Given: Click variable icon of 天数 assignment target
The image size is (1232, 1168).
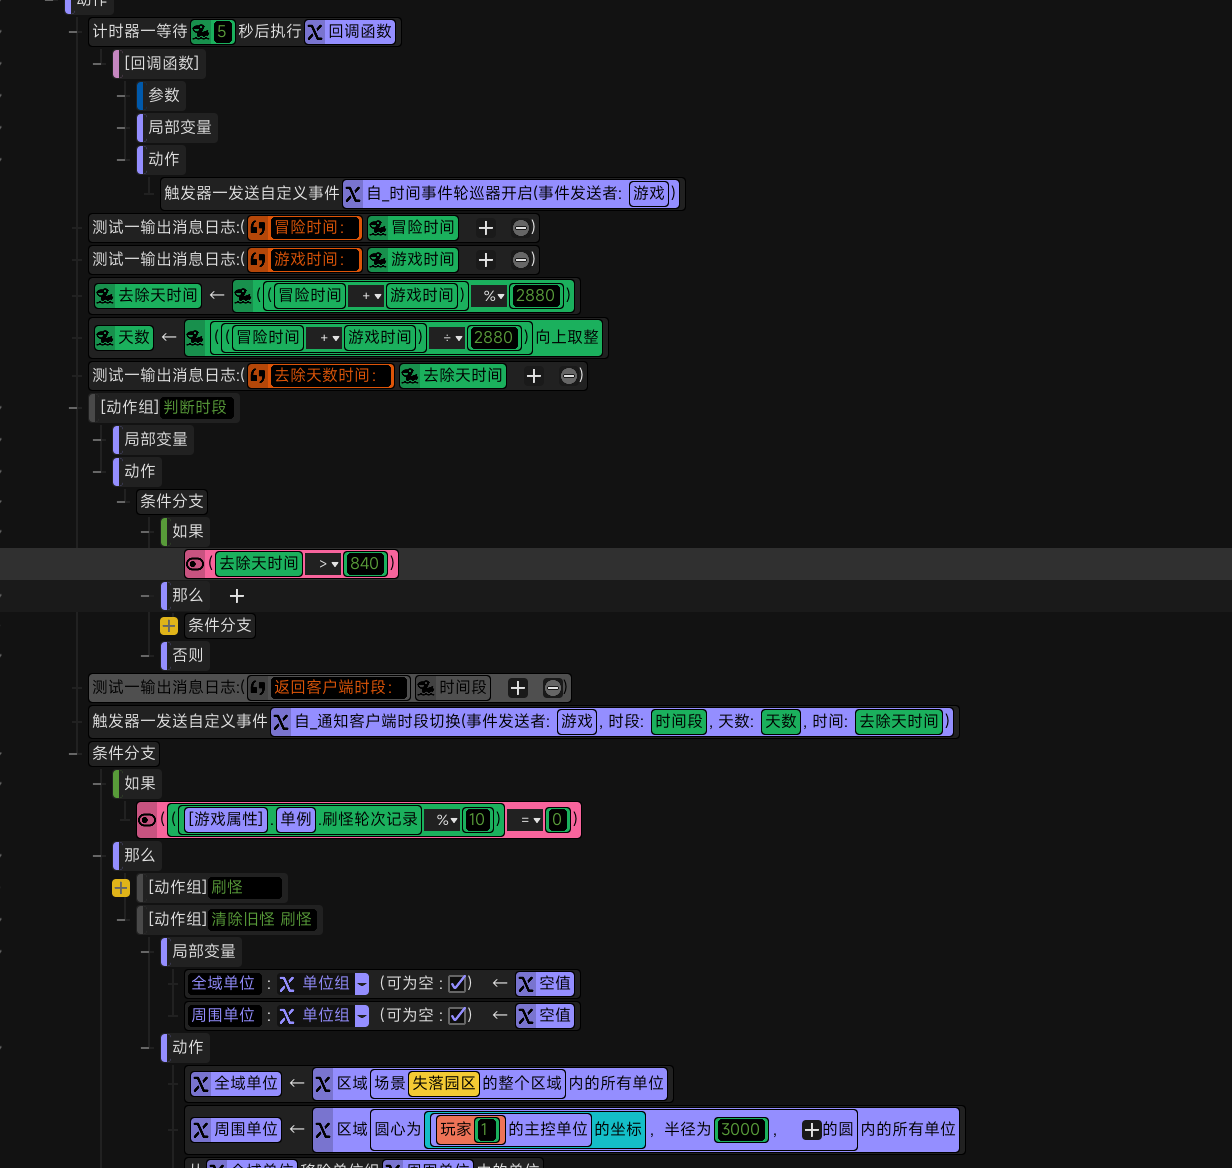Looking at the screenshot, I should [x=105, y=338].
